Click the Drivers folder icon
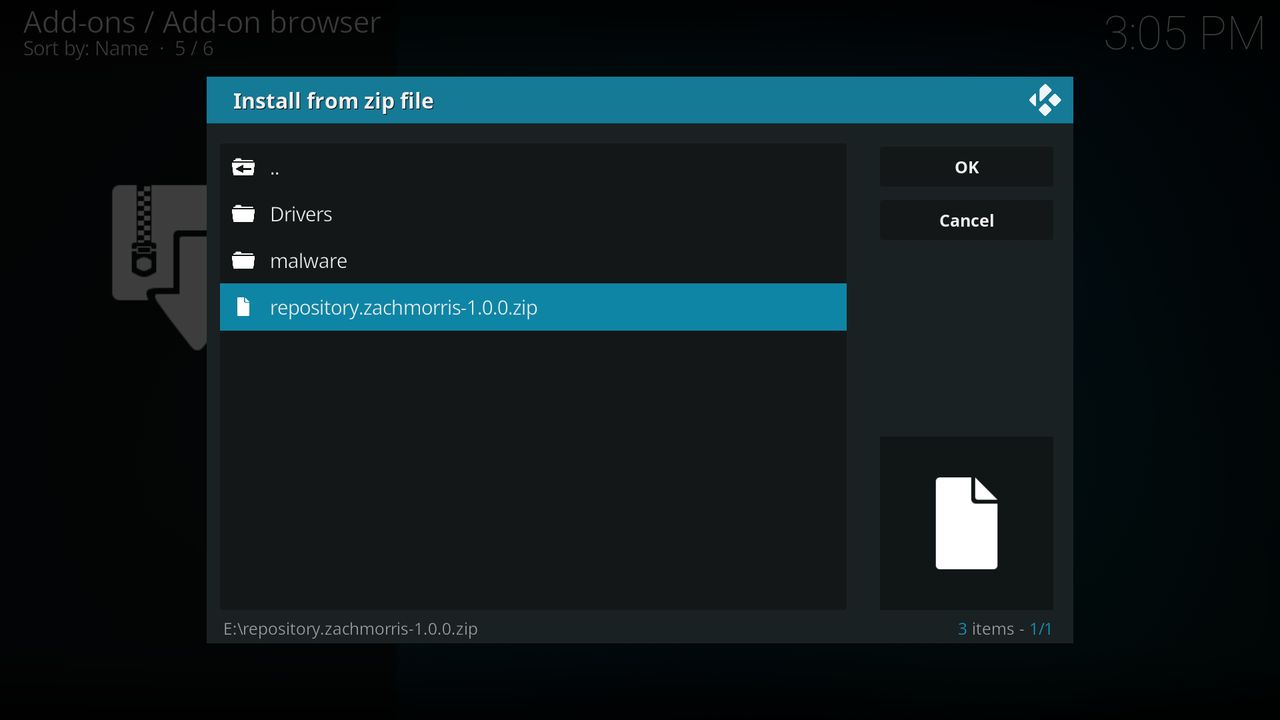 tap(243, 214)
